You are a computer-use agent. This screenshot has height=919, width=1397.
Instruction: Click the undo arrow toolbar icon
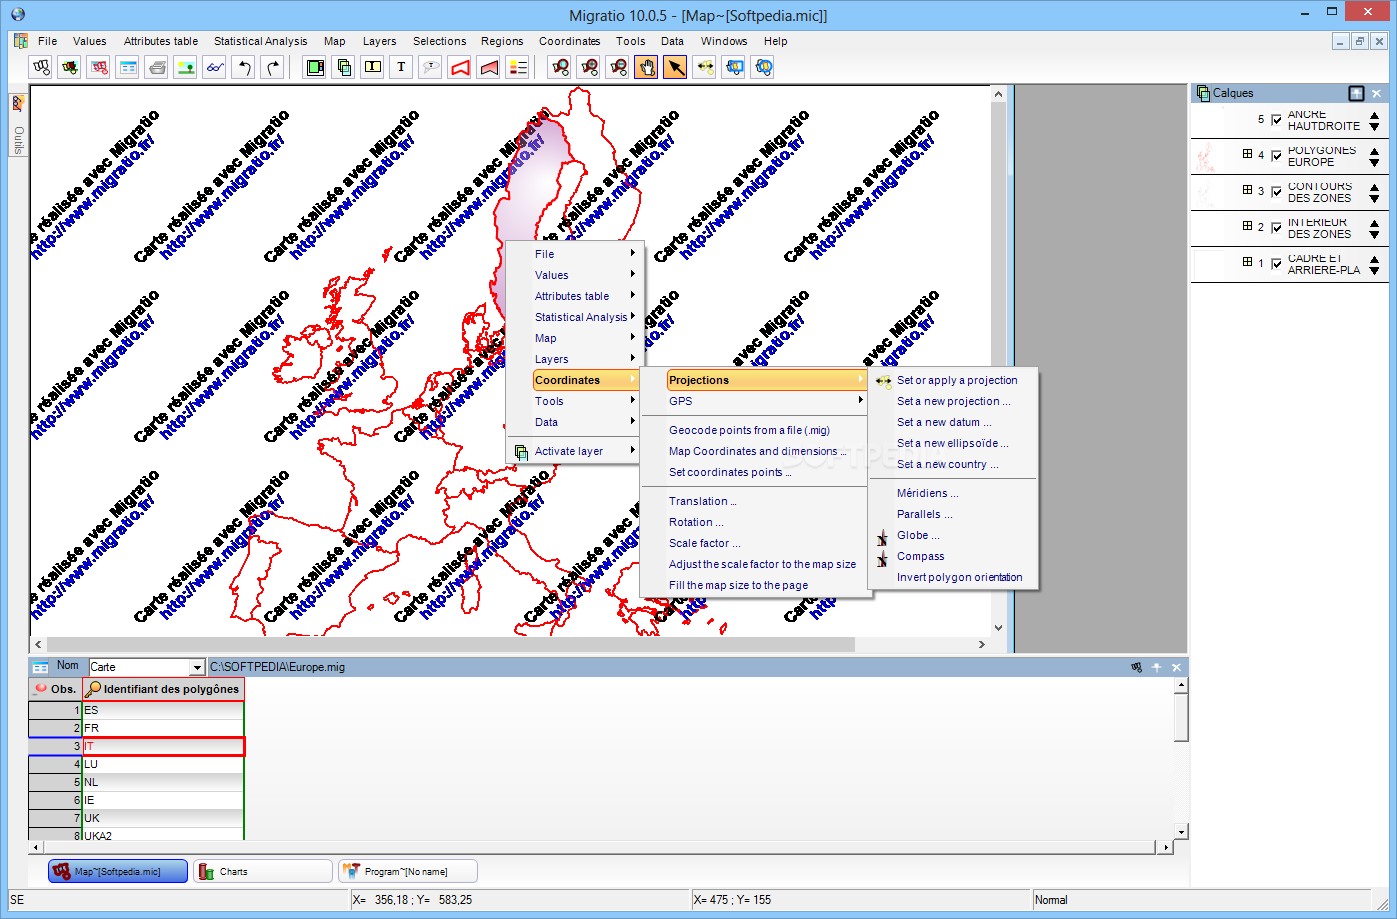click(243, 67)
